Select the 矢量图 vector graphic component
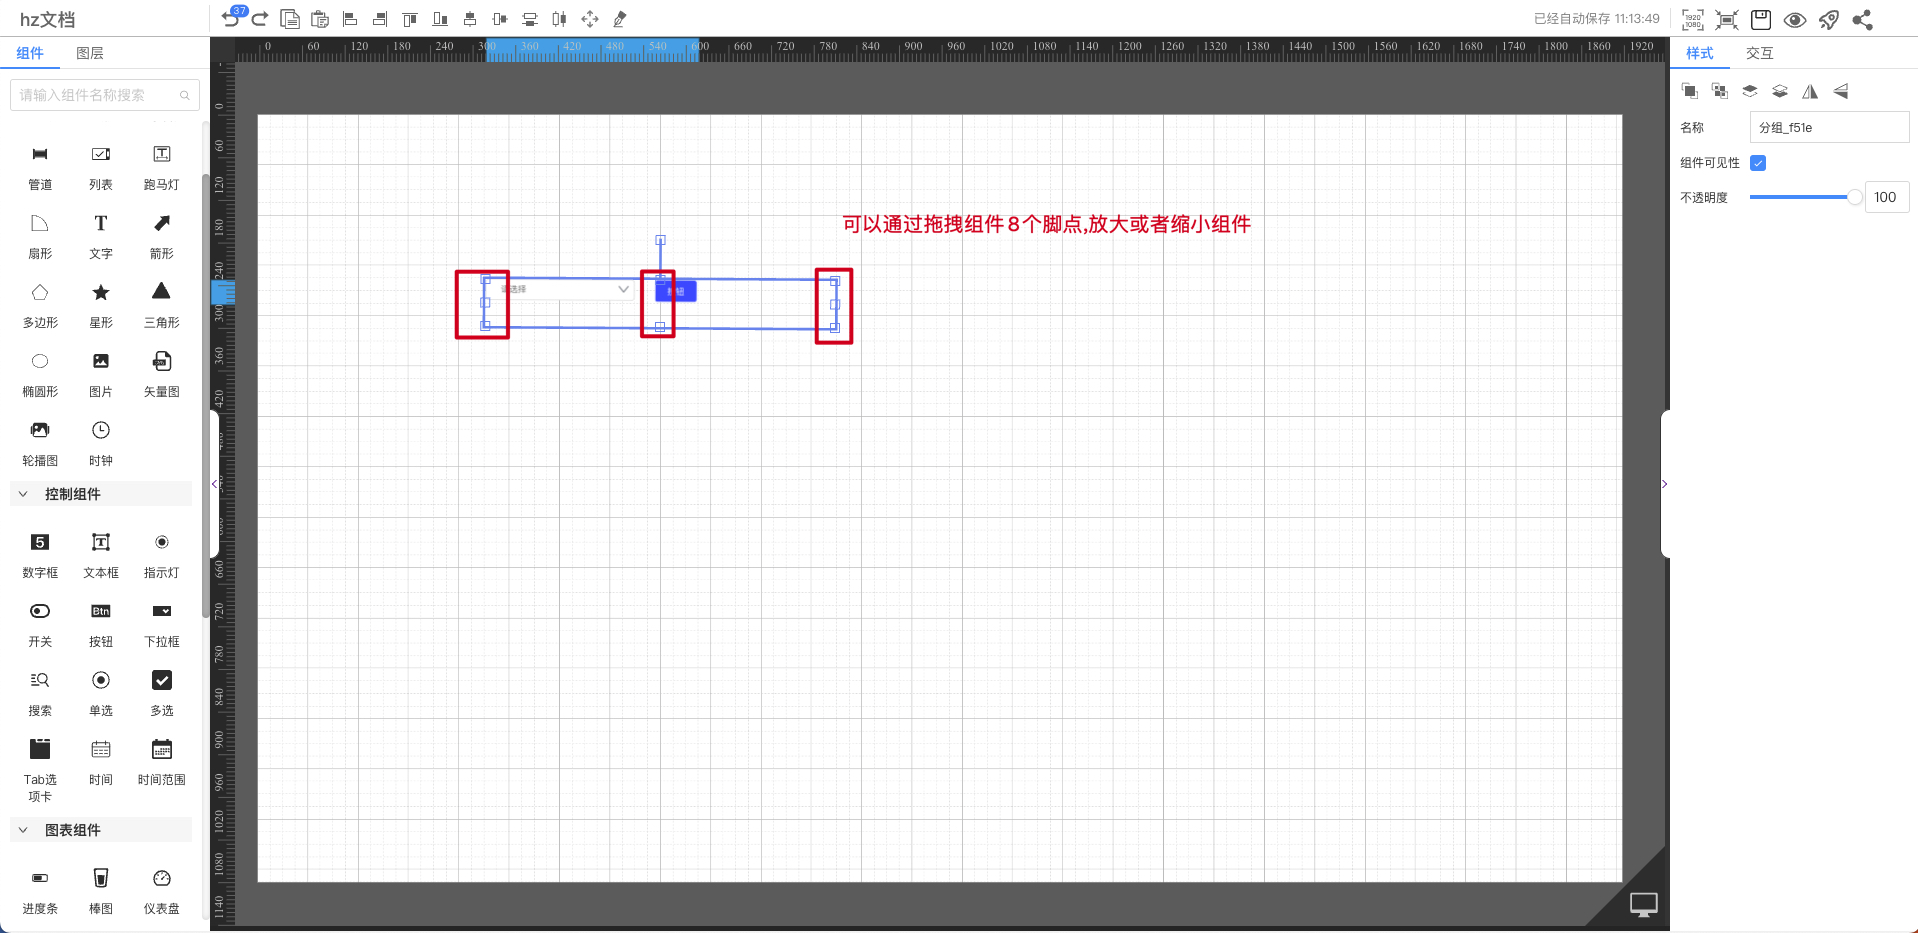1918x933 pixels. click(x=162, y=374)
